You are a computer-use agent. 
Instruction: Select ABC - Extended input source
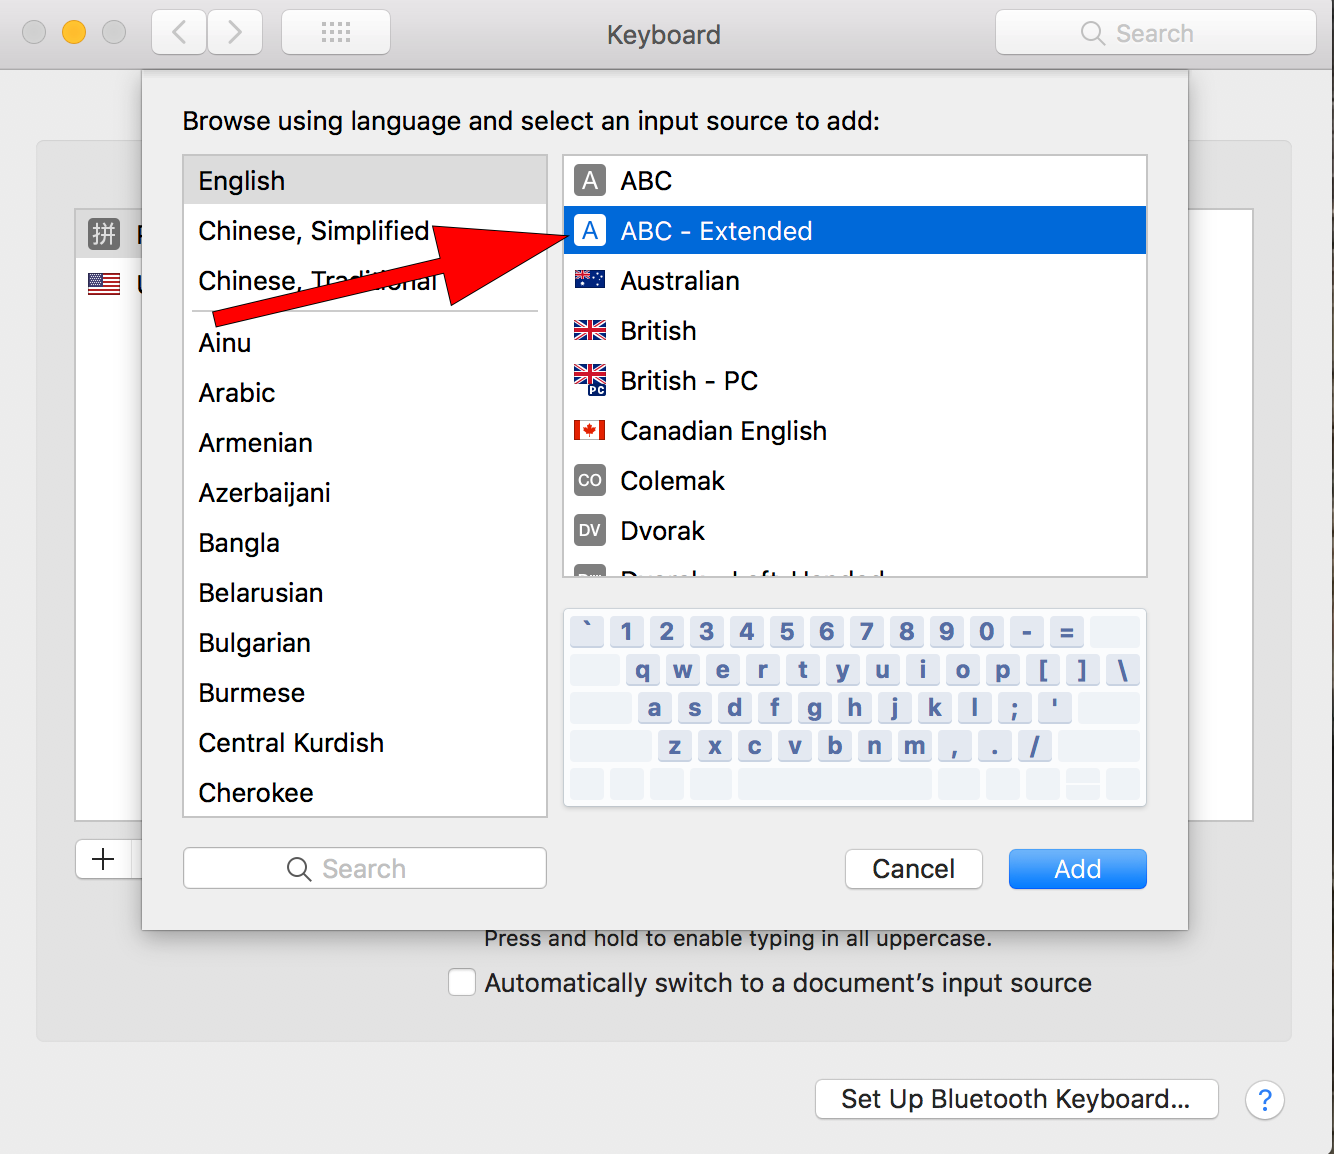pos(716,231)
